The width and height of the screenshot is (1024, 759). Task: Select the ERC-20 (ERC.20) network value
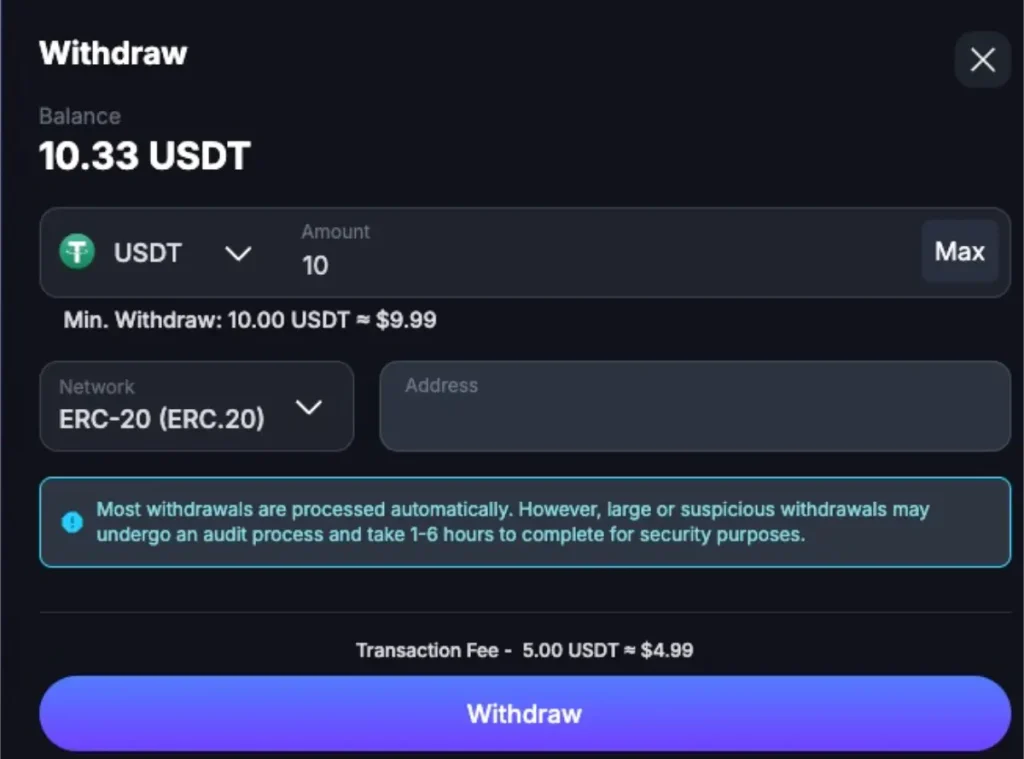coord(162,419)
